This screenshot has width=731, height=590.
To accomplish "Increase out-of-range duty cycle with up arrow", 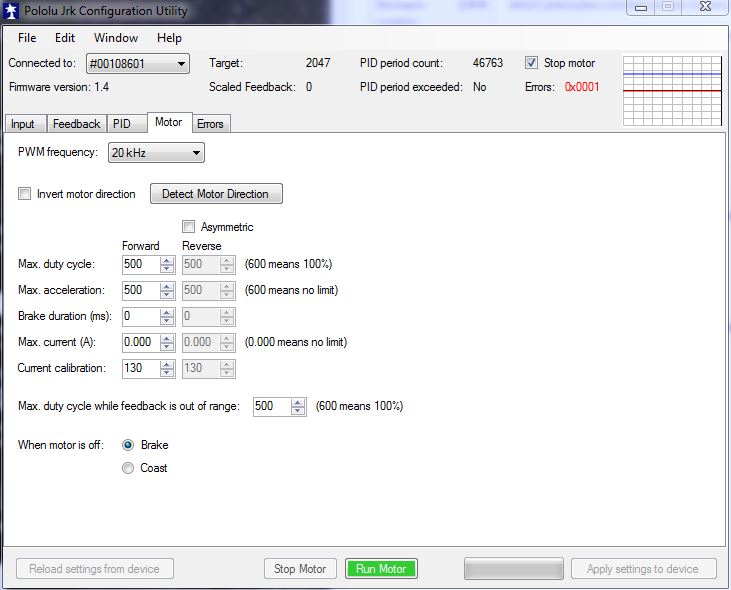I will (298, 403).
